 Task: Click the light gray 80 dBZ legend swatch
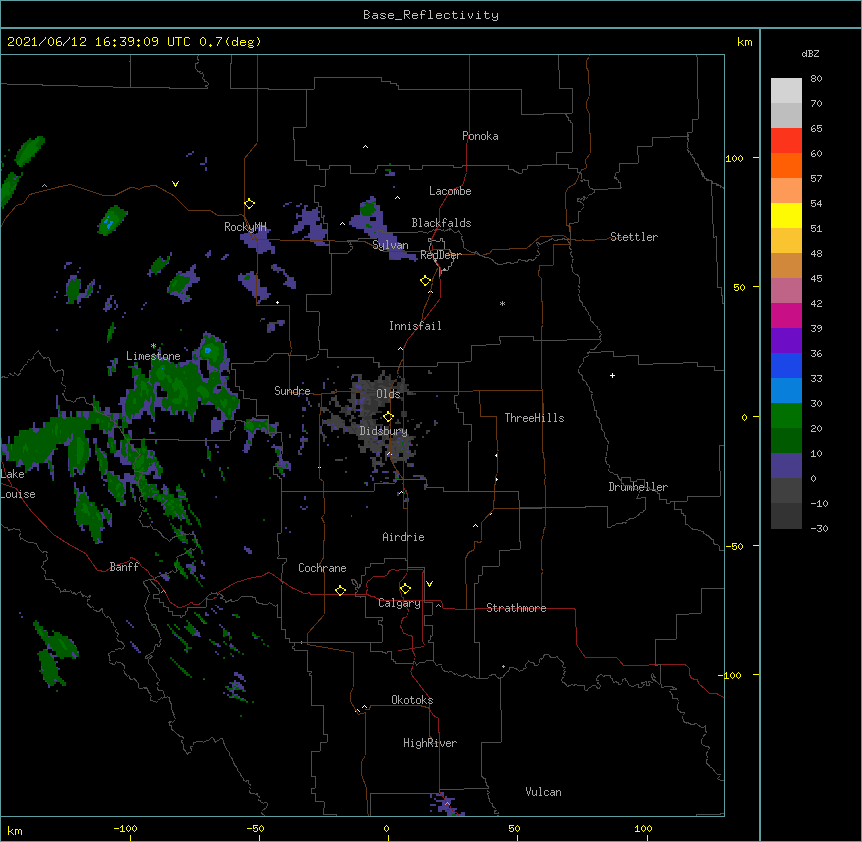786,91
